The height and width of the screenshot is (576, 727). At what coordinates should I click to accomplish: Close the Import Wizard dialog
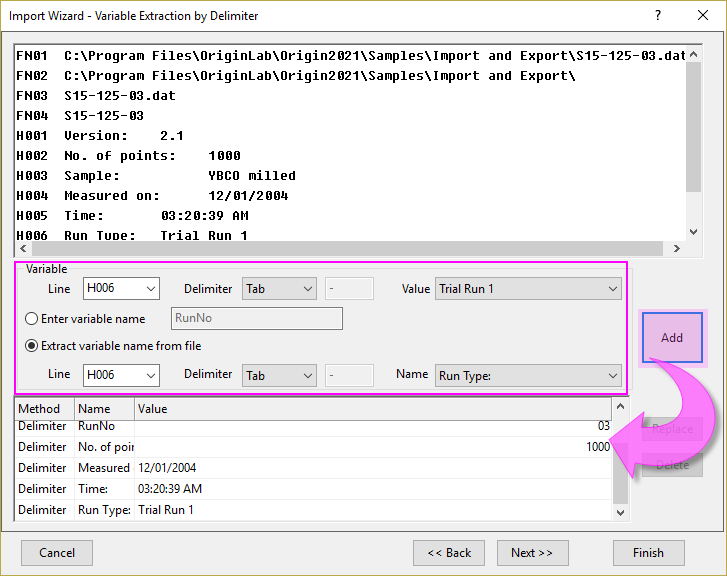point(703,15)
